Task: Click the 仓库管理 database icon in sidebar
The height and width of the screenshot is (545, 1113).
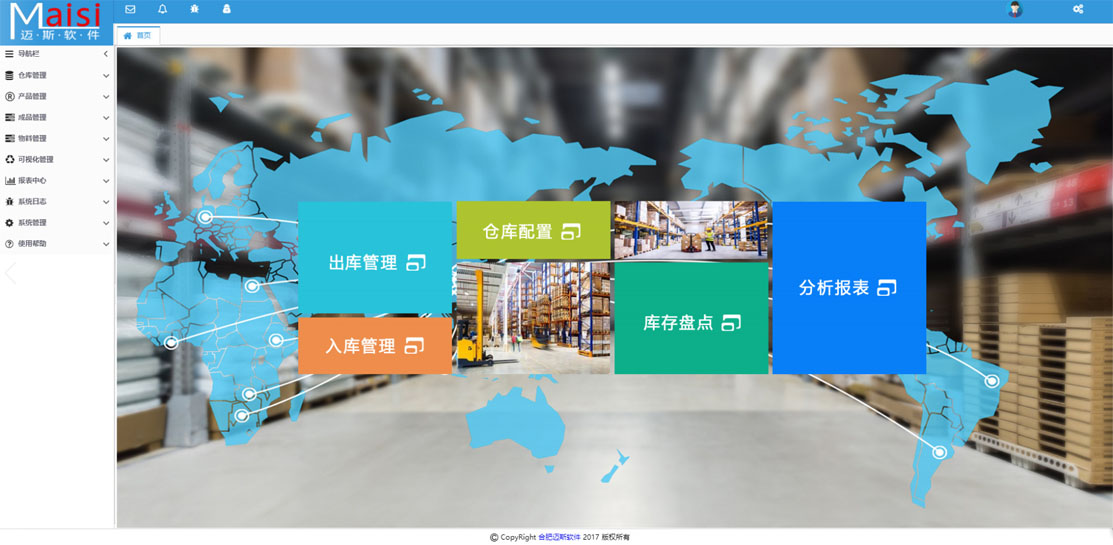Action: pos(10,75)
